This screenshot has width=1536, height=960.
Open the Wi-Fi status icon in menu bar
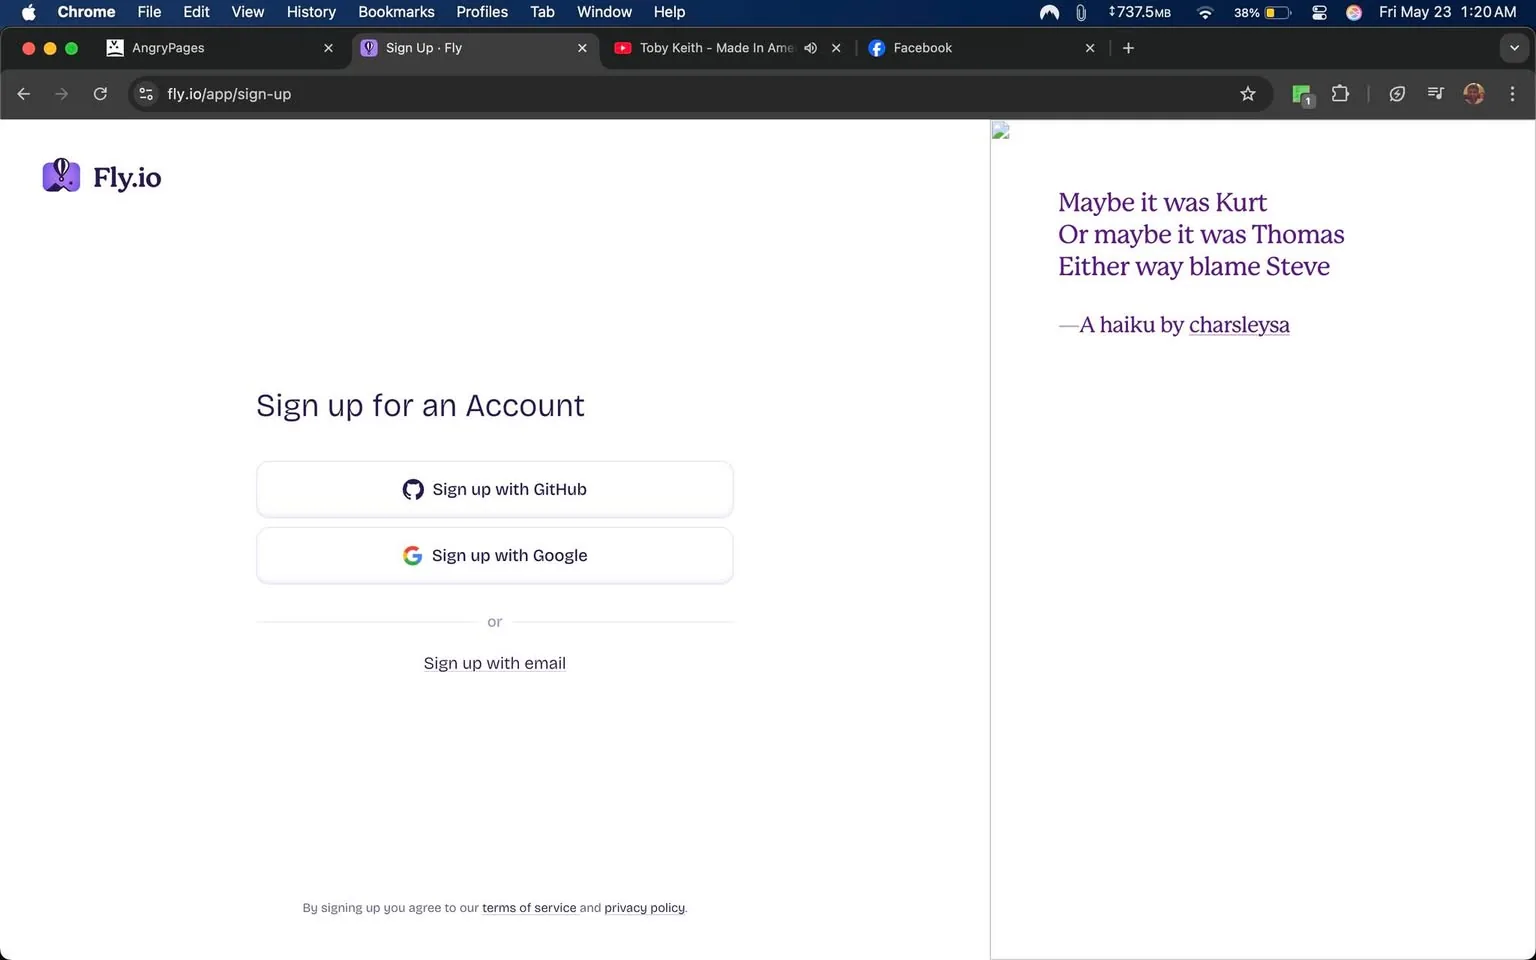click(x=1205, y=13)
